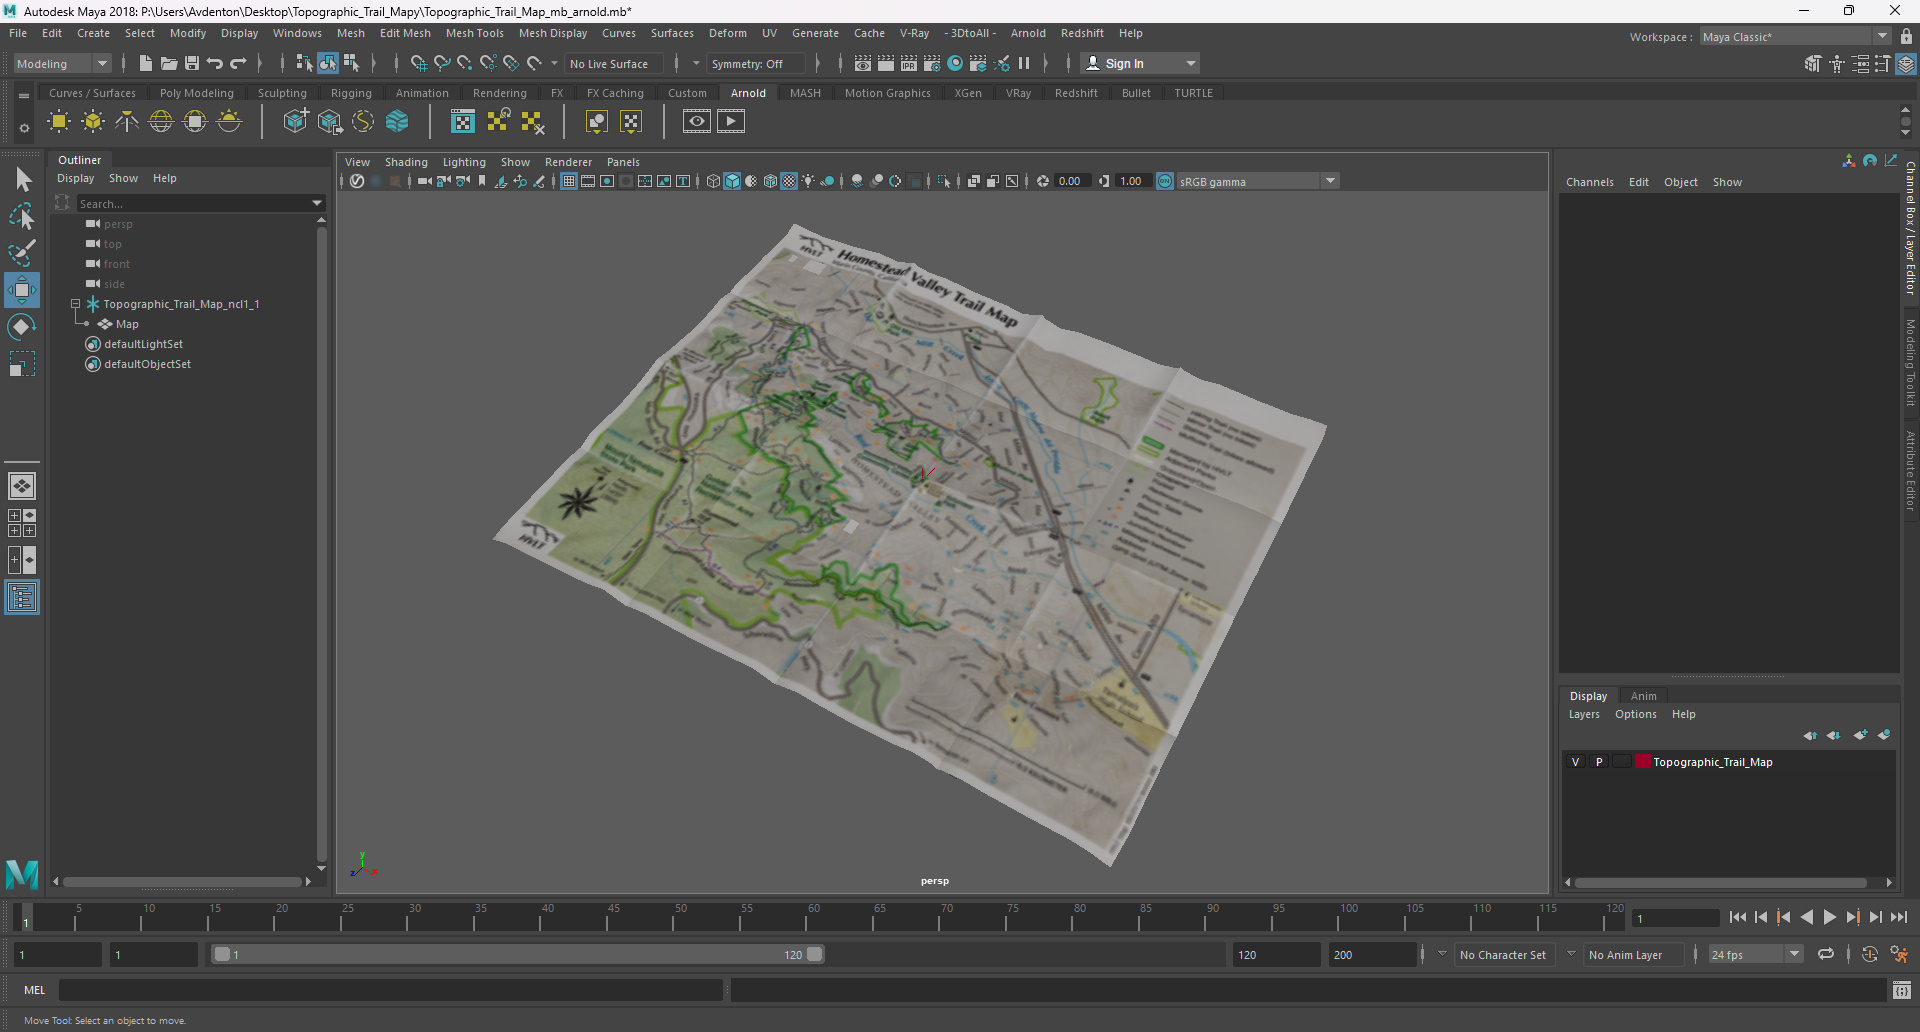Toggle wireframe shading in viewport
The height and width of the screenshot is (1032, 1920).
713,181
